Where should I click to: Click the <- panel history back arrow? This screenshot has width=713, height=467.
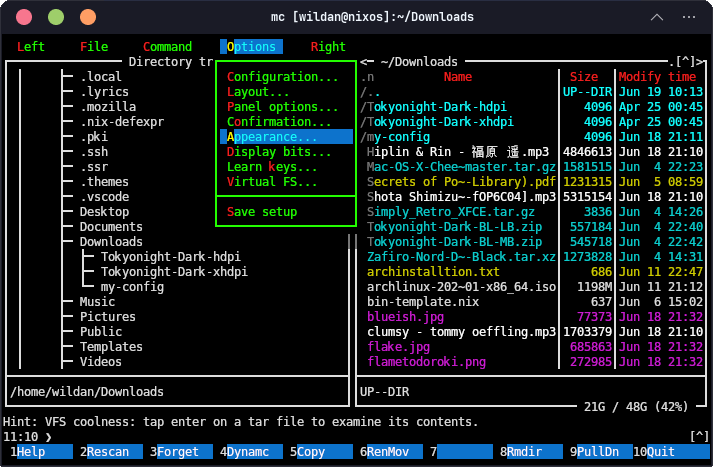tap(367, 61)
